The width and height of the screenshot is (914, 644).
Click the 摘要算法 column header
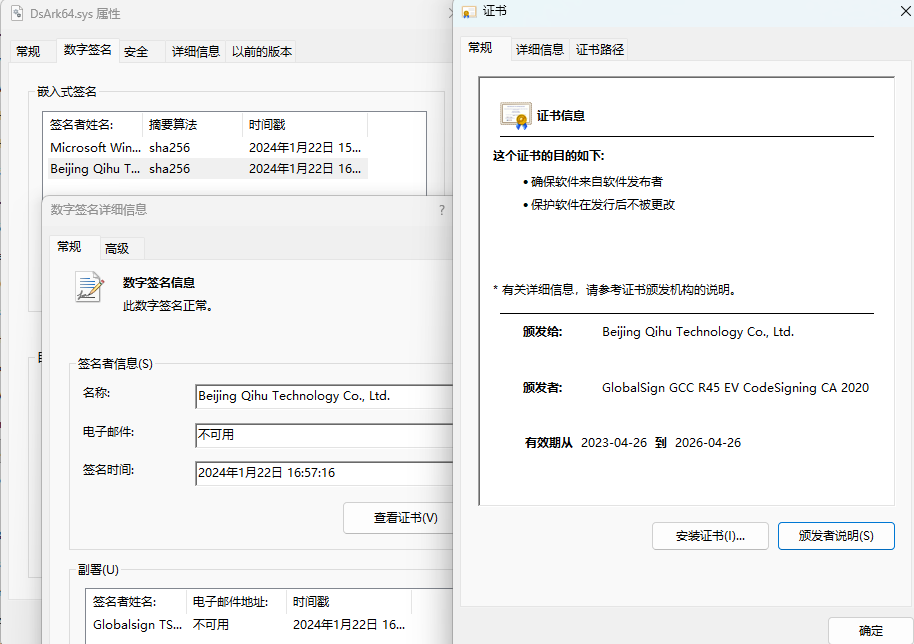pyautogui.click(x=192, y=125)
